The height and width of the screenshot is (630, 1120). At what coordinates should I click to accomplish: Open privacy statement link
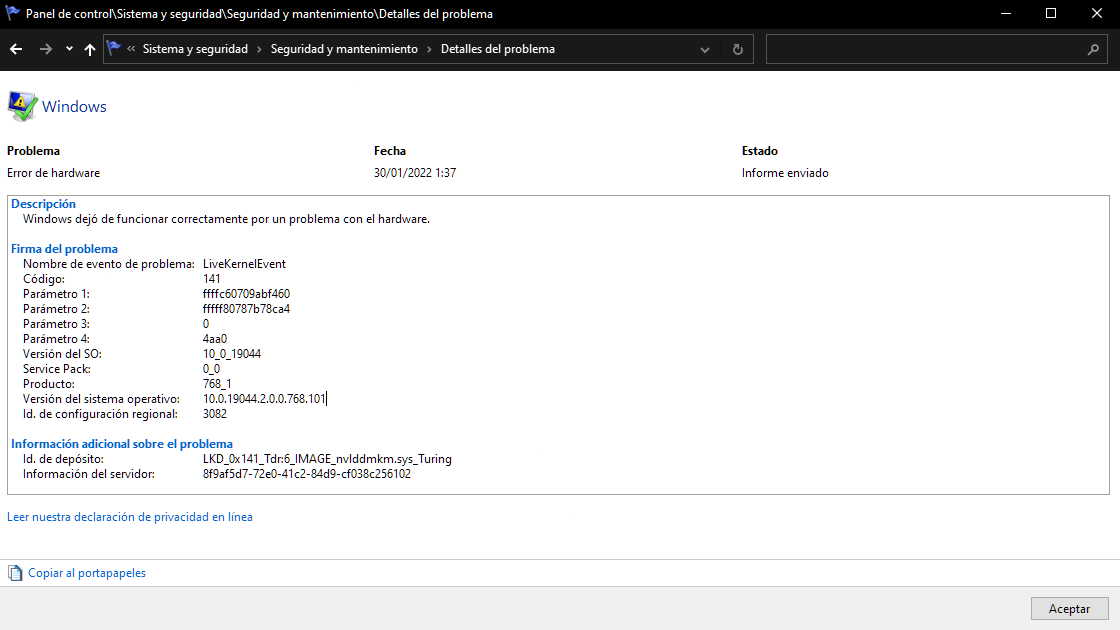pyautogui.click(x=129, y=516)
